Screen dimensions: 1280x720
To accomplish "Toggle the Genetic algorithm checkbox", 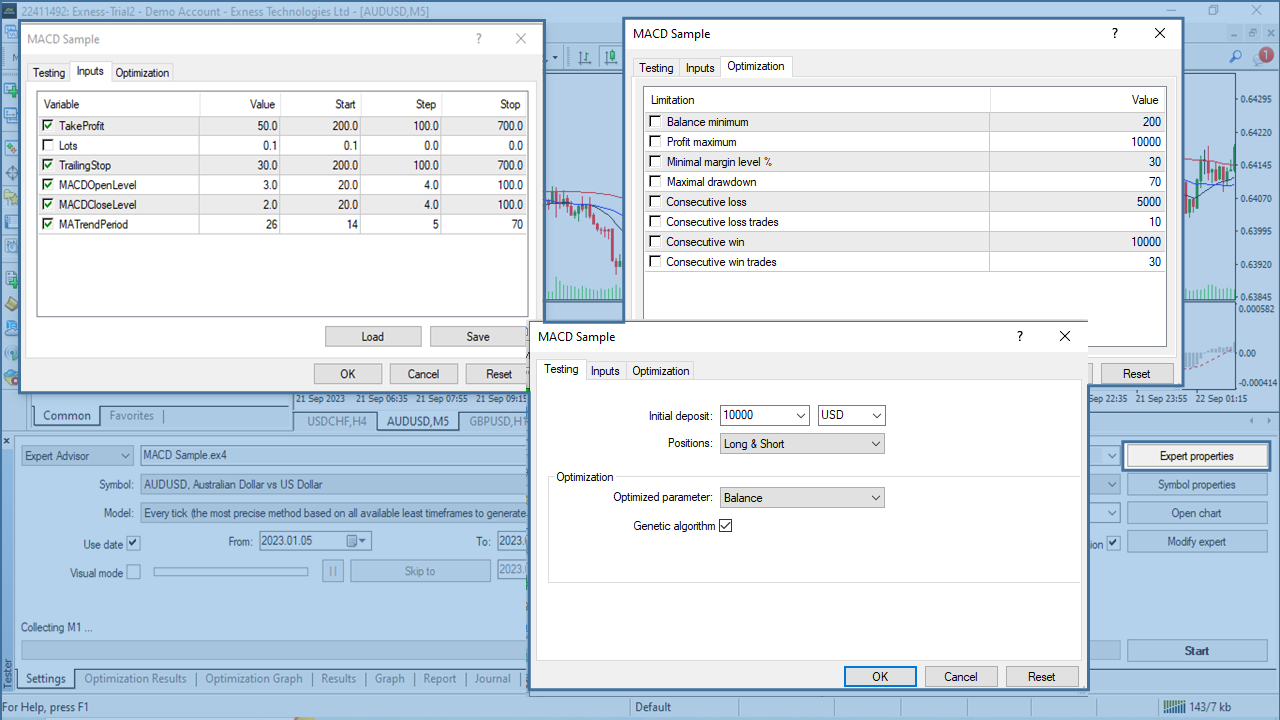I will point(726,525).
